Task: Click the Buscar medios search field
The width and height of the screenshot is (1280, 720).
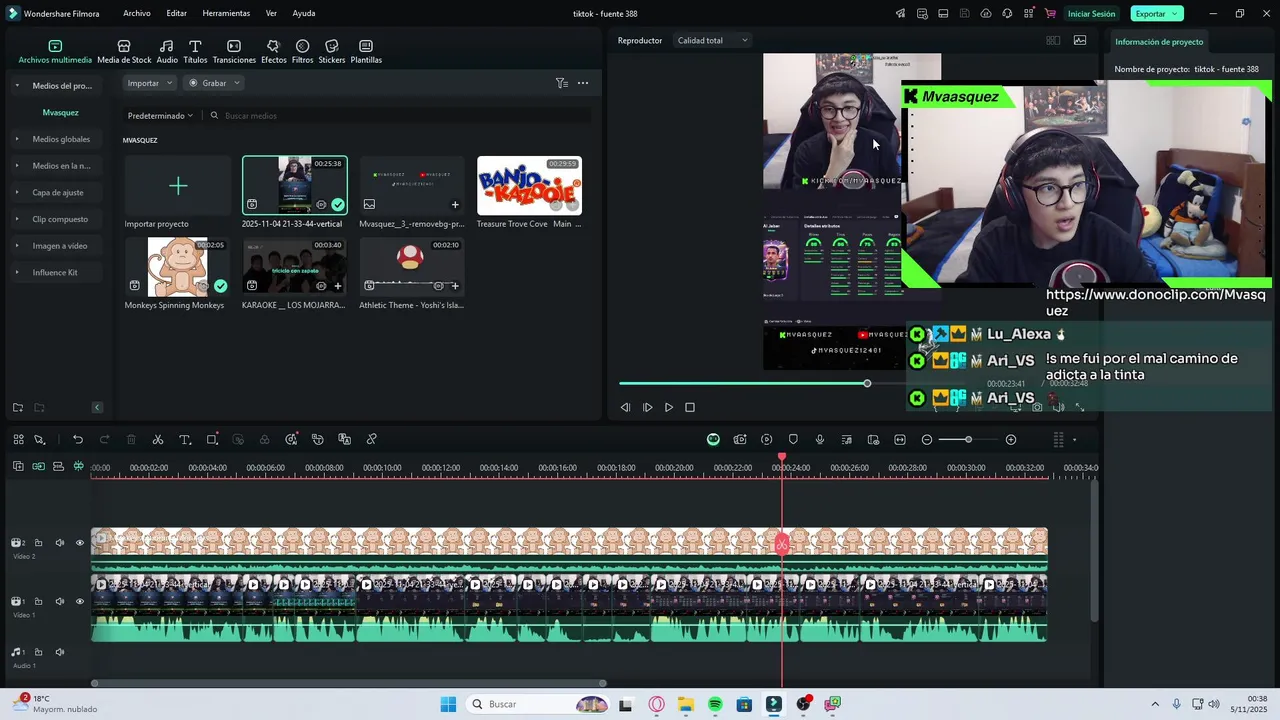Action: click(x=400, y=116)
